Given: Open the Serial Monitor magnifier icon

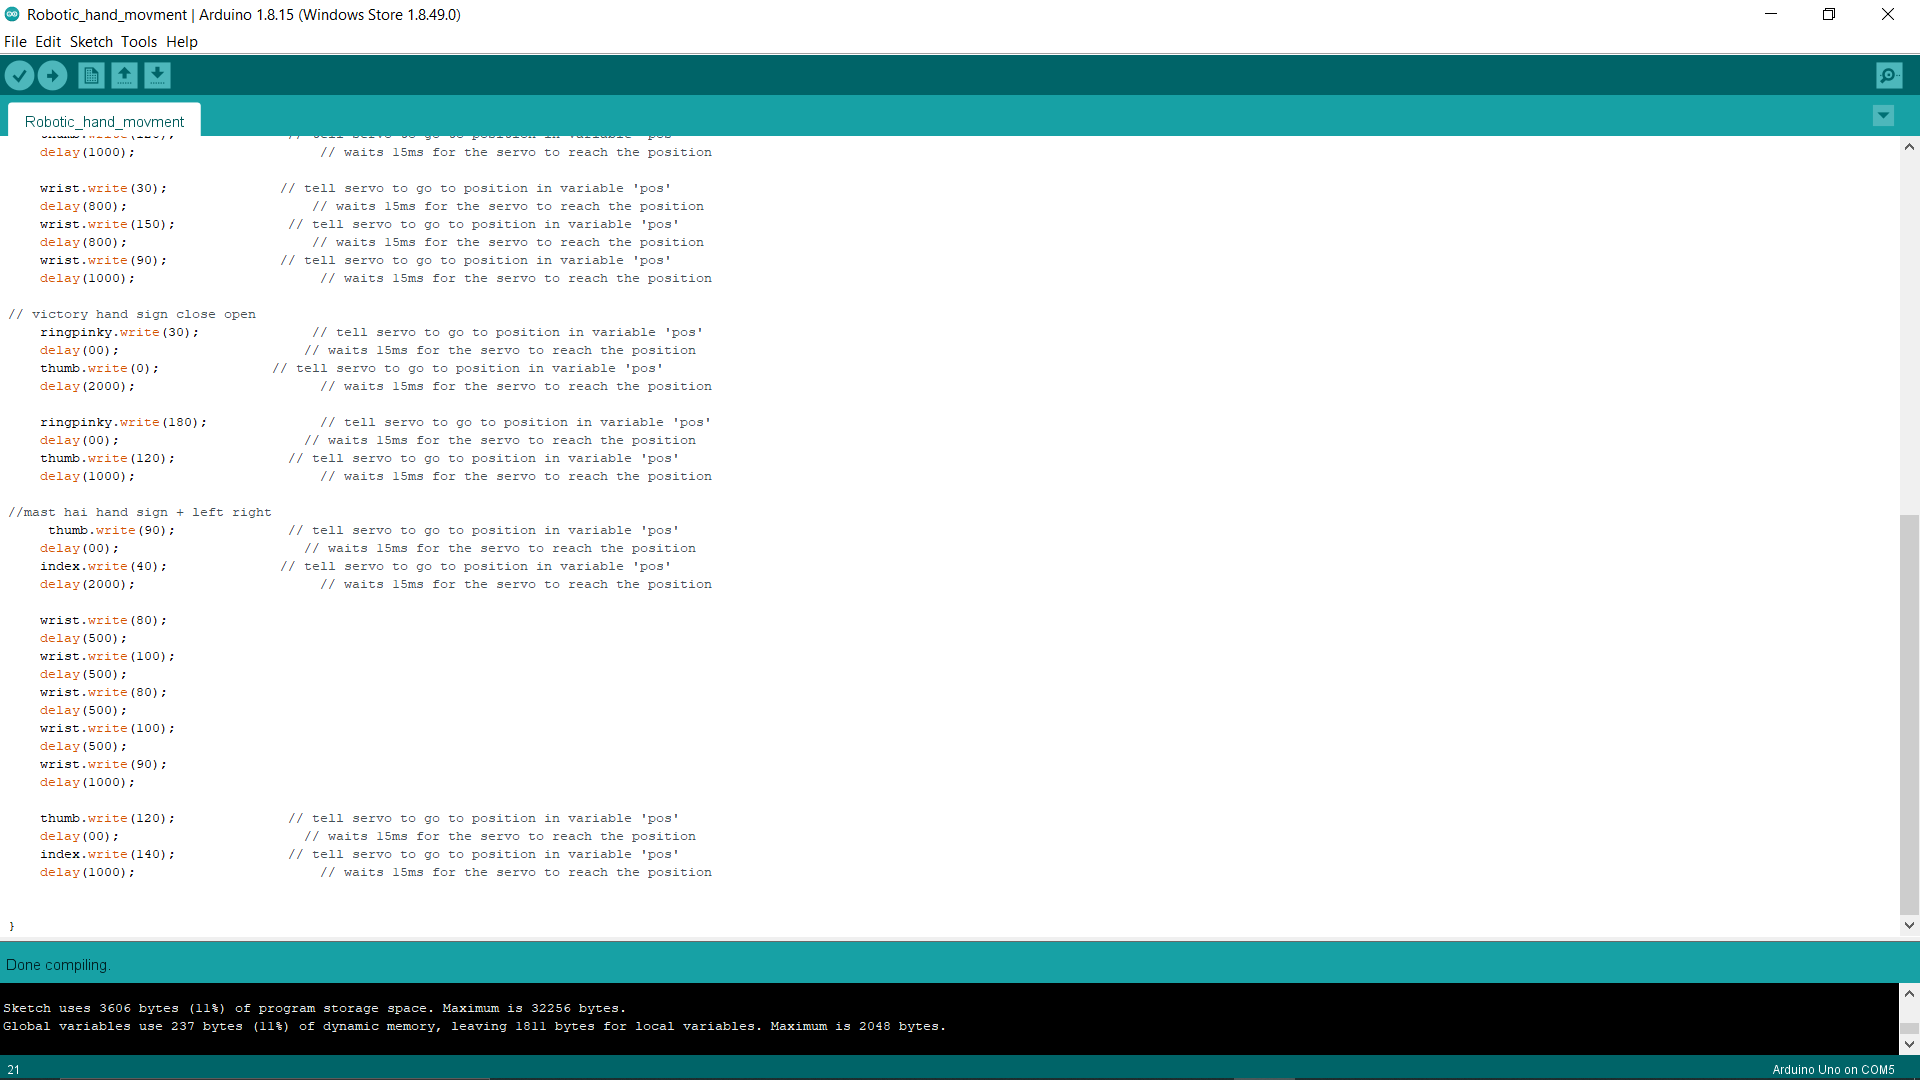Looking at the screenshot, I should (1889, 75).
